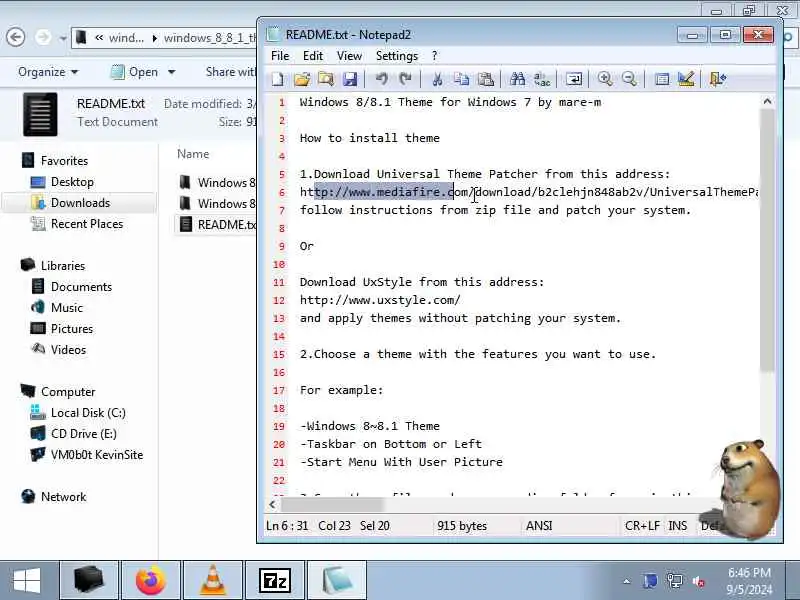
Task: Open the ? help menu in Notepad2
Action: (434, 56)
